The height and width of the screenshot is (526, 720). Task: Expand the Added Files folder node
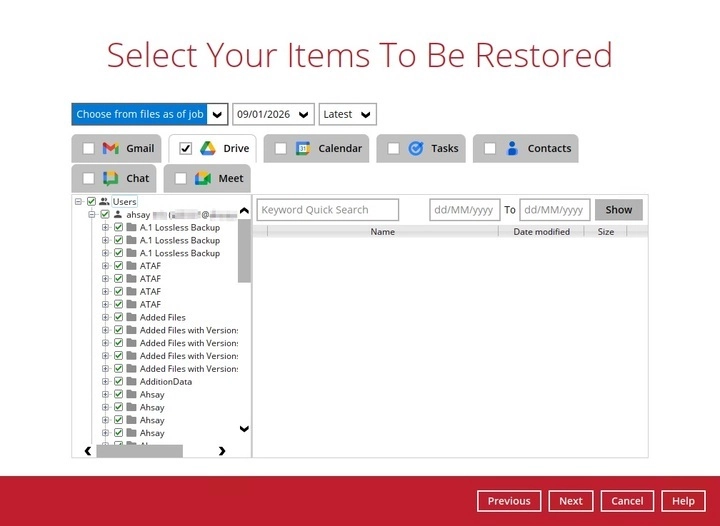click(x=106, y=318)
